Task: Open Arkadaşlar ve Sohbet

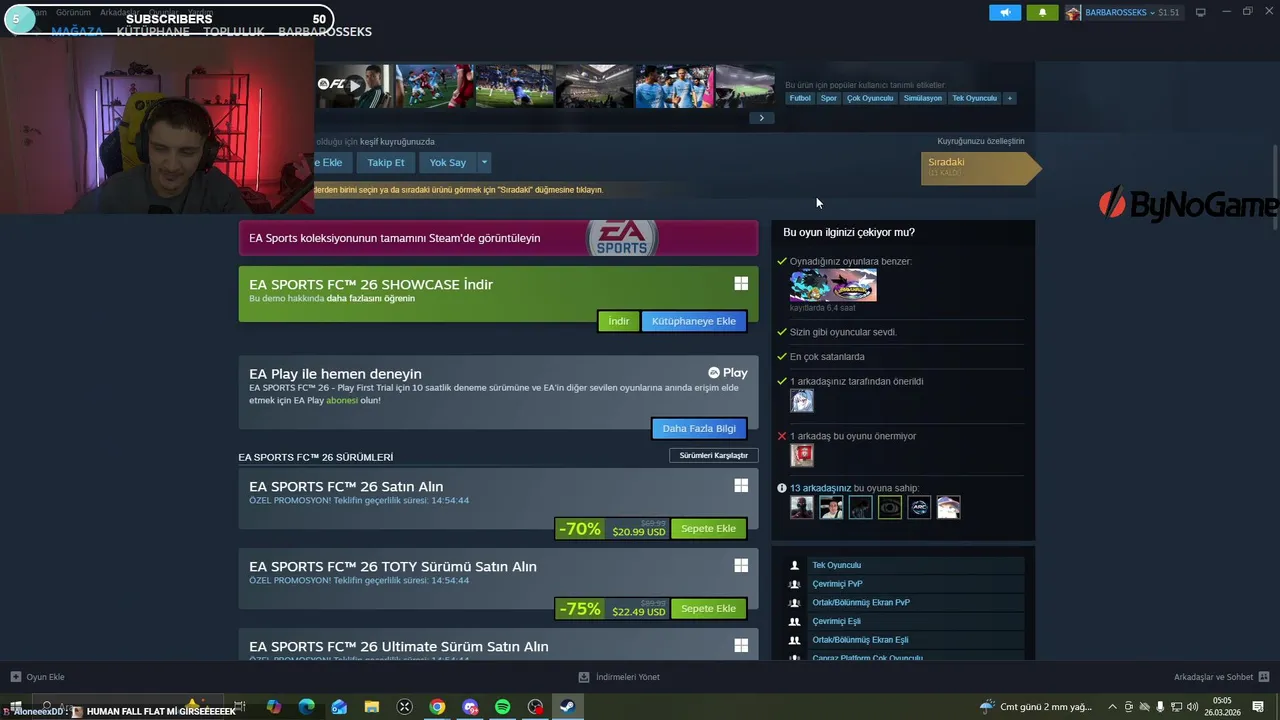Action: (1221, 677)
